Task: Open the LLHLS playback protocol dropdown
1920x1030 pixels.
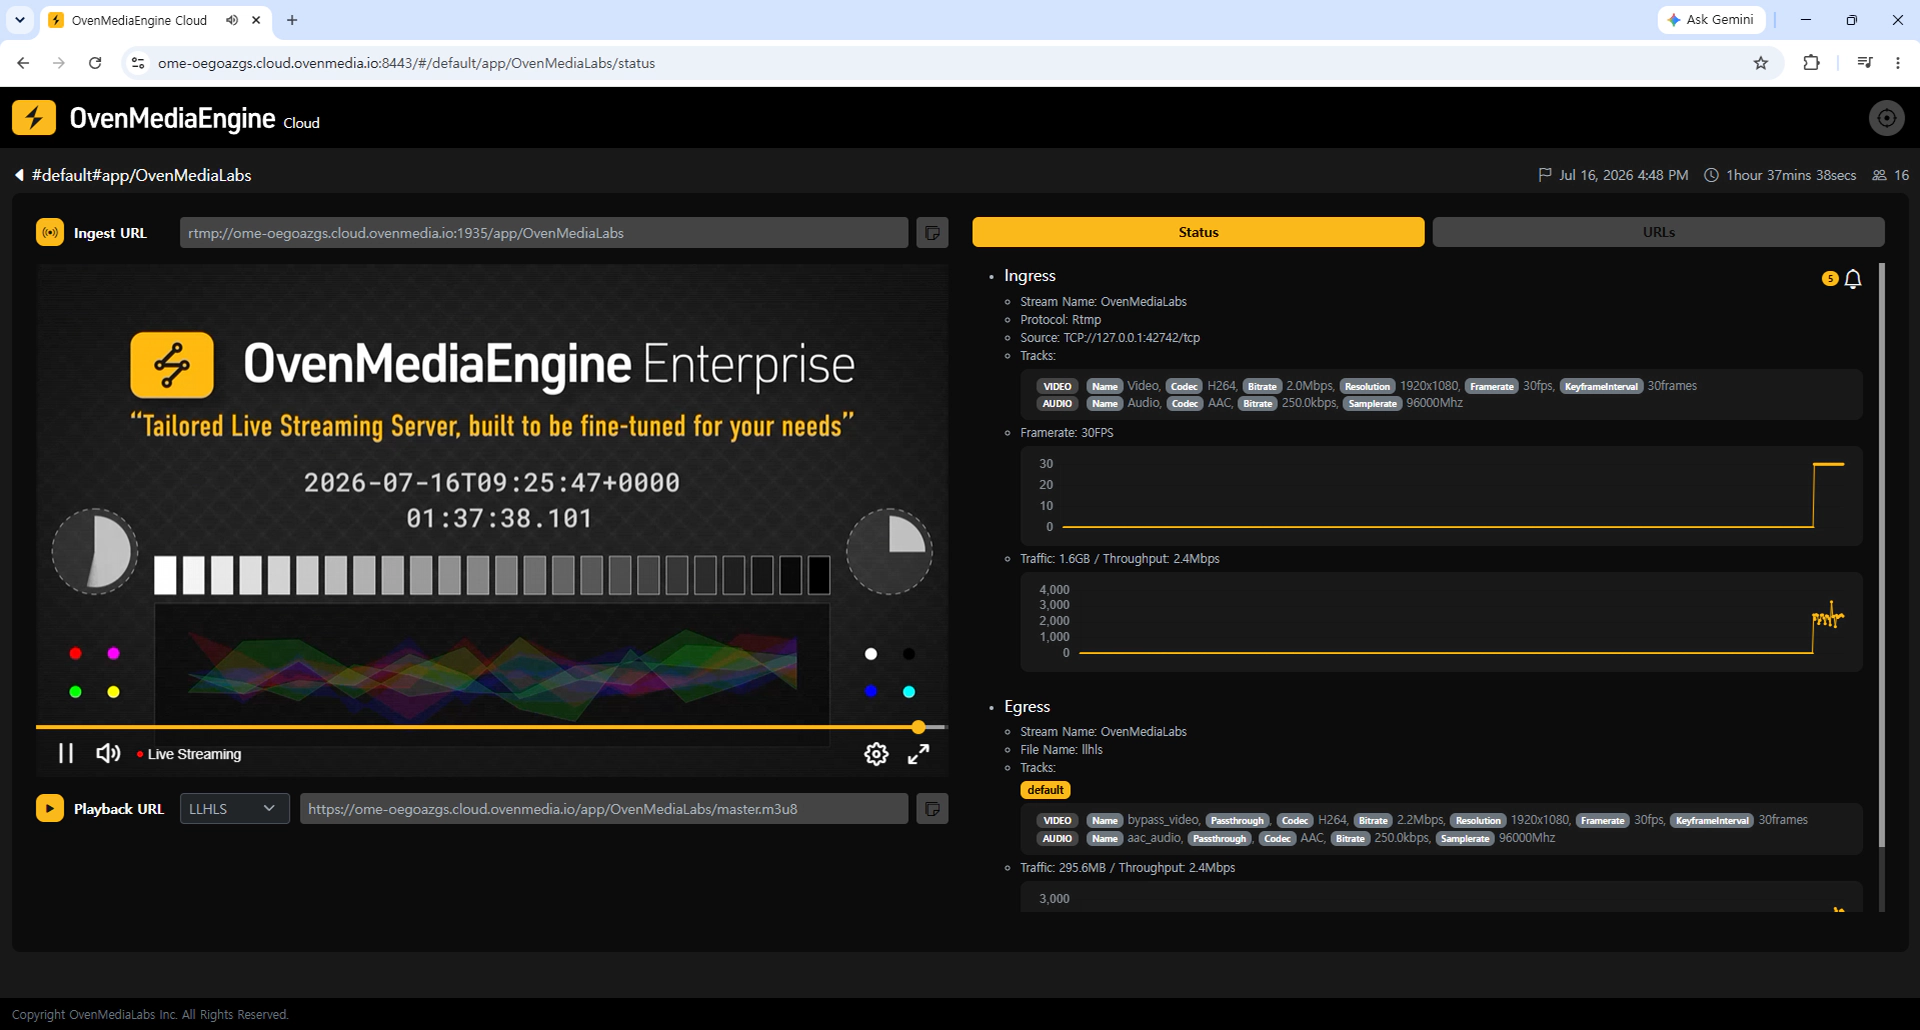Action: point(234,809)
